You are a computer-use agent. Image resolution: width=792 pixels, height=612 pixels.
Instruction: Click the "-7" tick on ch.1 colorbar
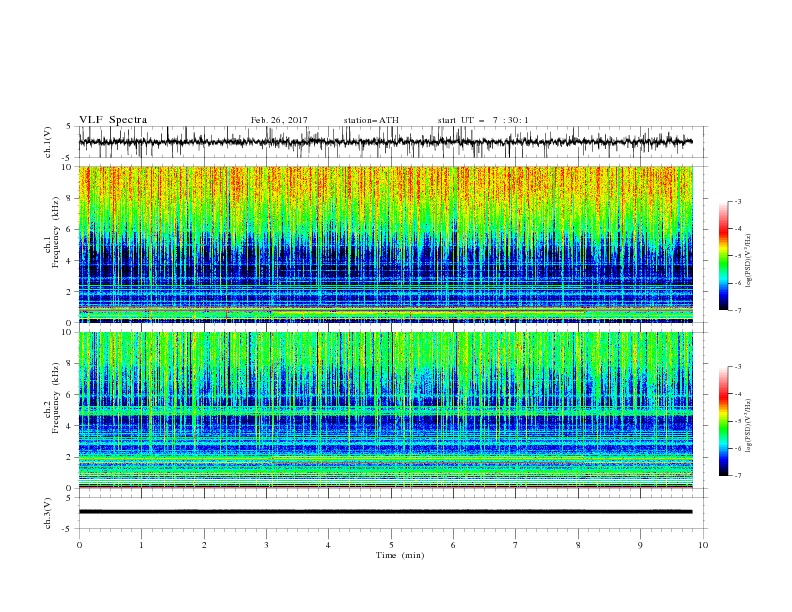[738, 310]
